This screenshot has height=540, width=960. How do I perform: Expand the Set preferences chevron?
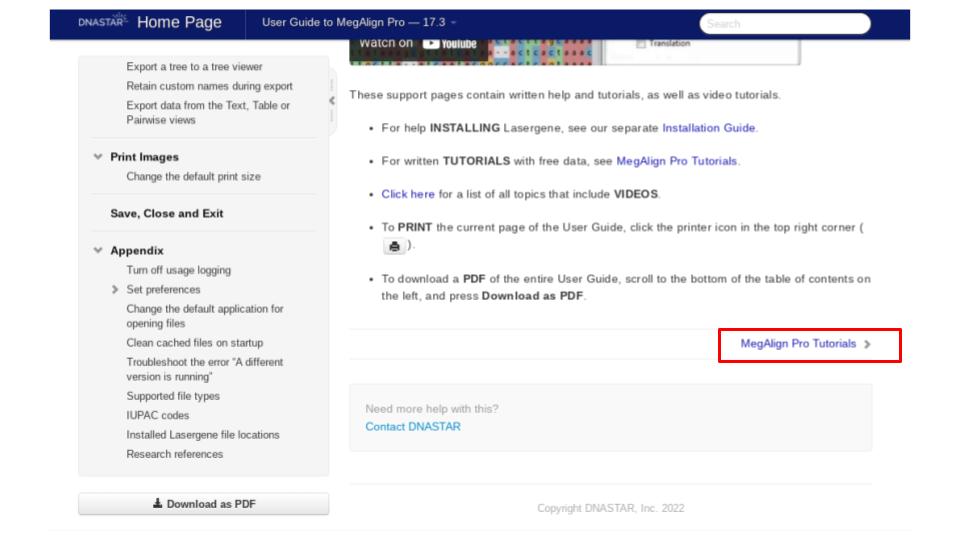(x=115, y=290)
